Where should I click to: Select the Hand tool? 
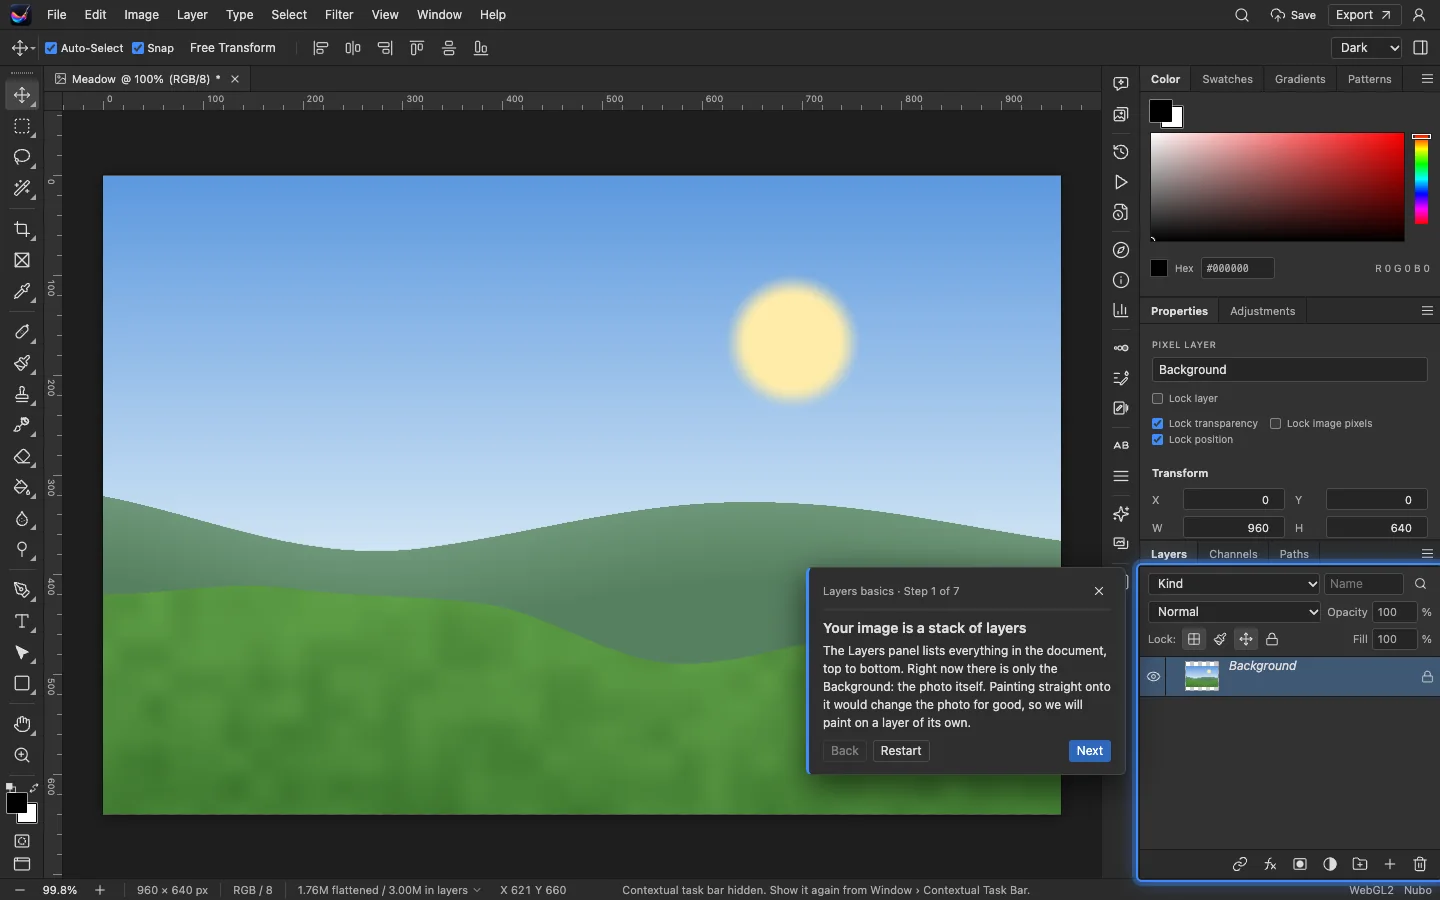tap(22, 724)
